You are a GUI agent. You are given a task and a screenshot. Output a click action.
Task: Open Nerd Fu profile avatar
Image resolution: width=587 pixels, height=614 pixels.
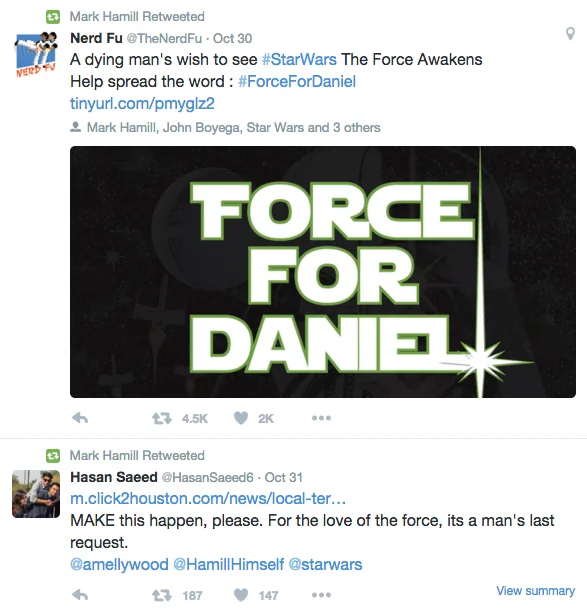(36, 55)
